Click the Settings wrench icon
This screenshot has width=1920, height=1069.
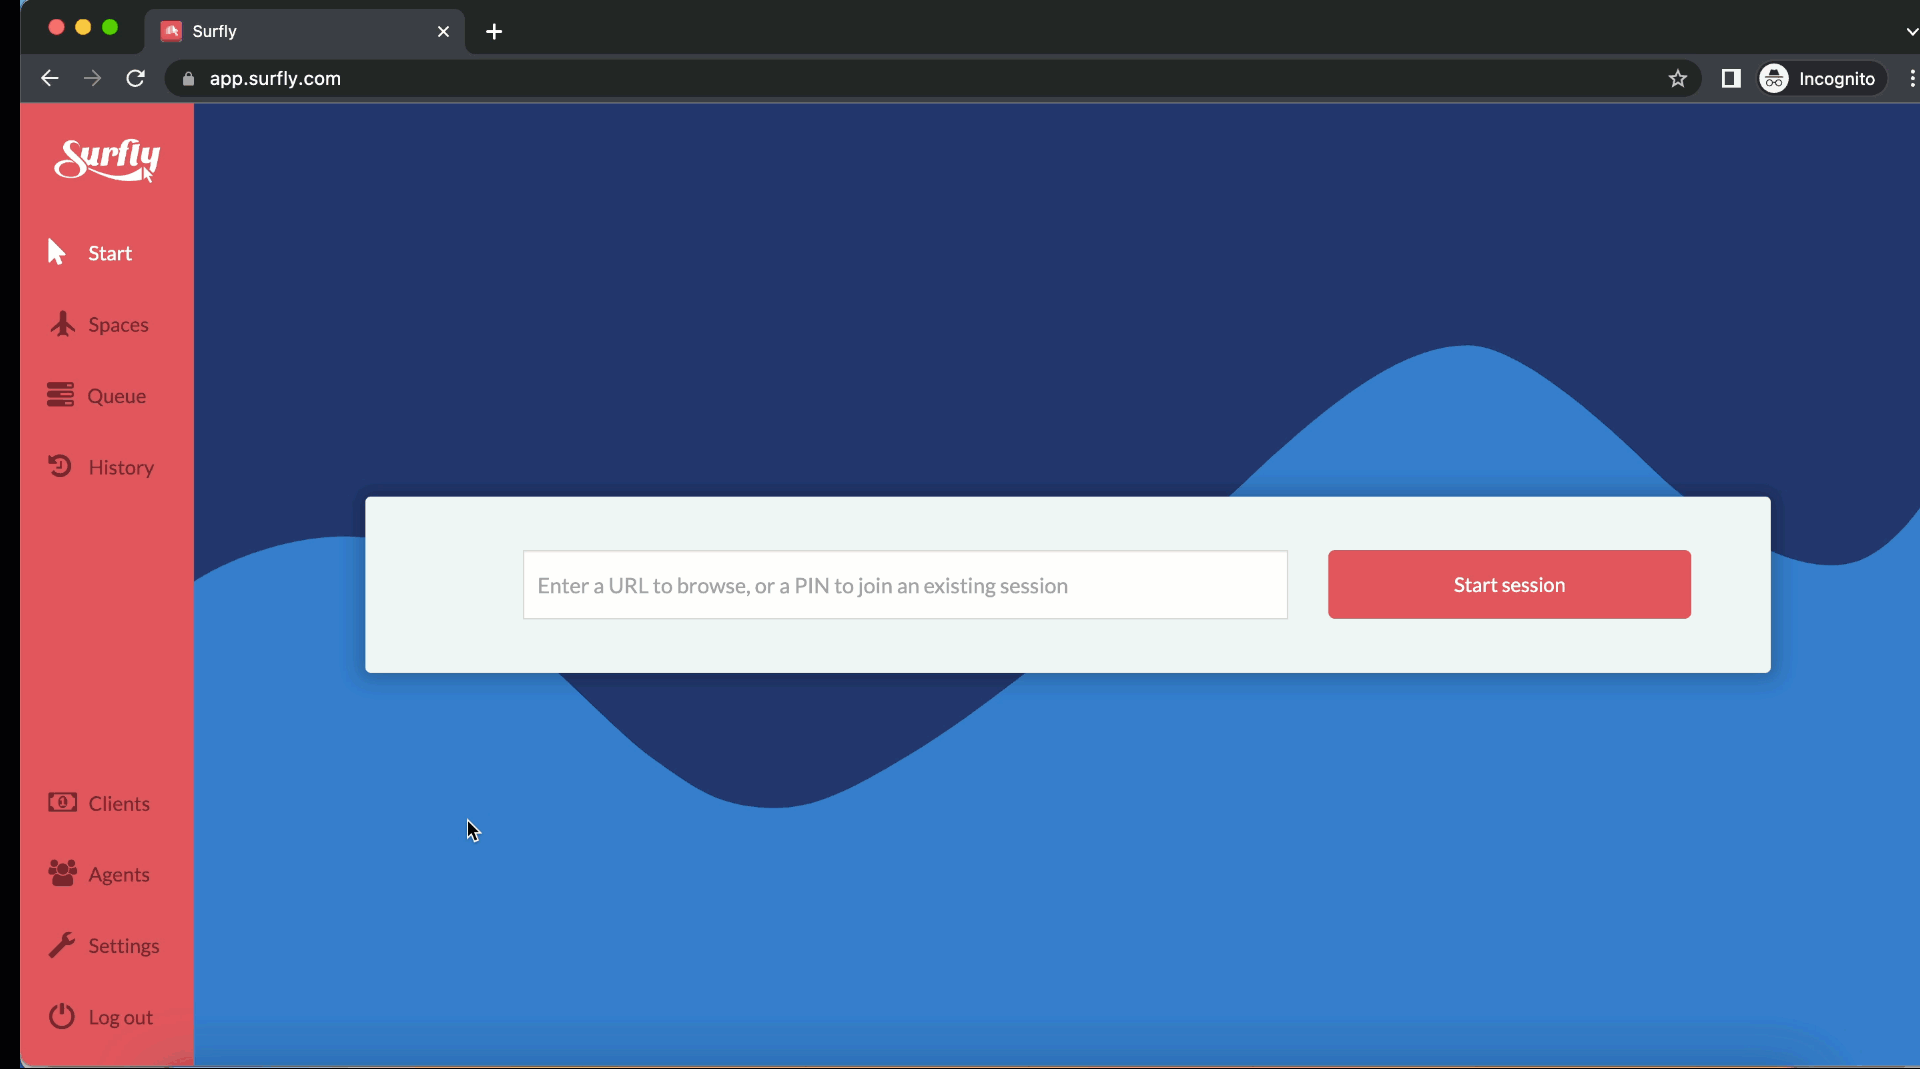click(x=62, y=945)
